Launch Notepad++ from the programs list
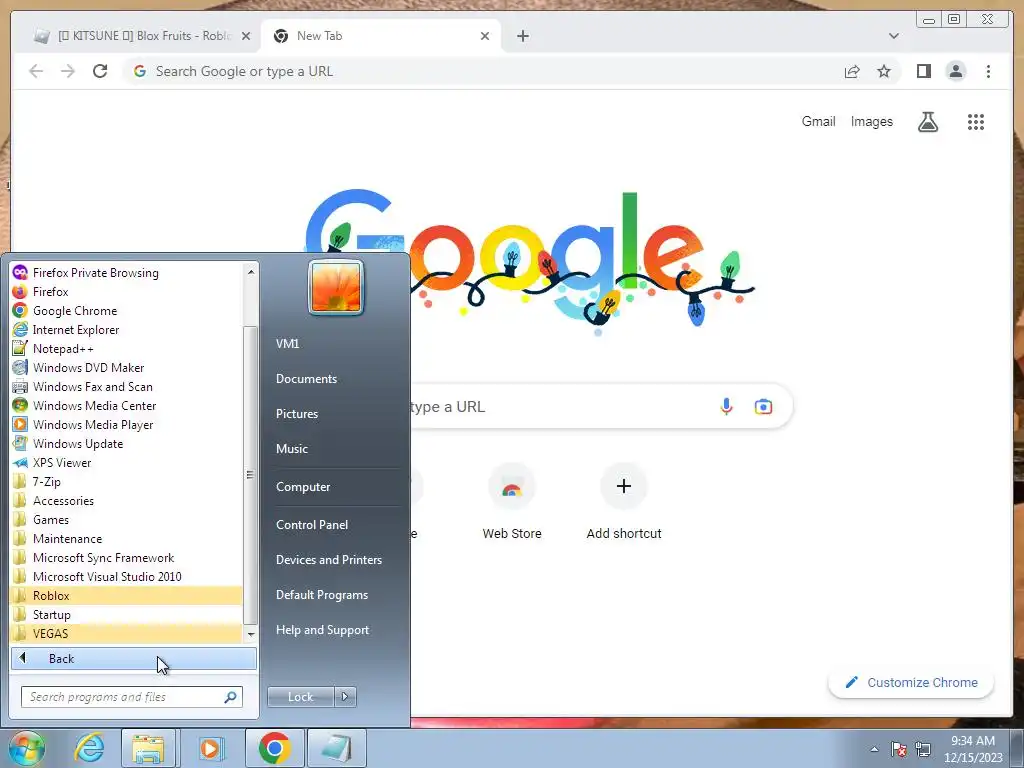This screenshot has height=768, width=1024. point(126,349)
